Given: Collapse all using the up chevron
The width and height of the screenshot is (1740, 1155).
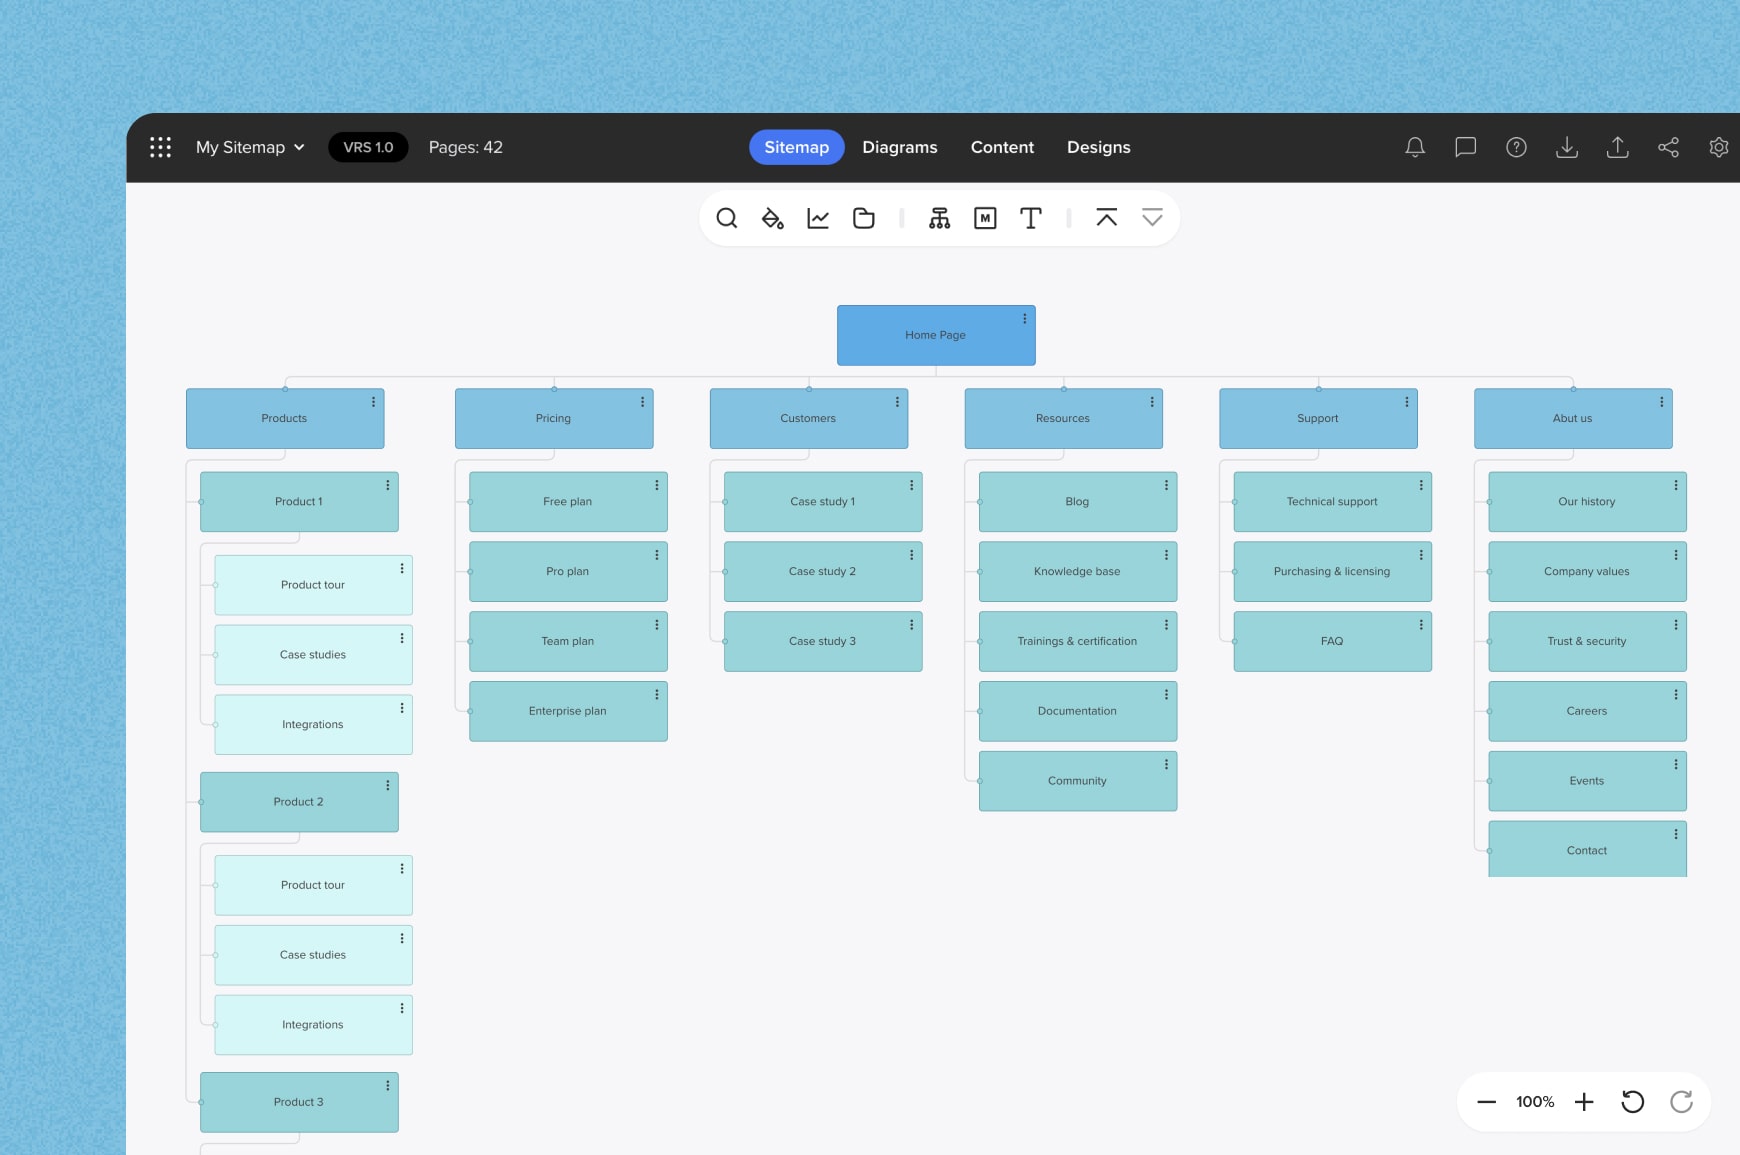Looking at the screenshot, I should pos(1106,218).
